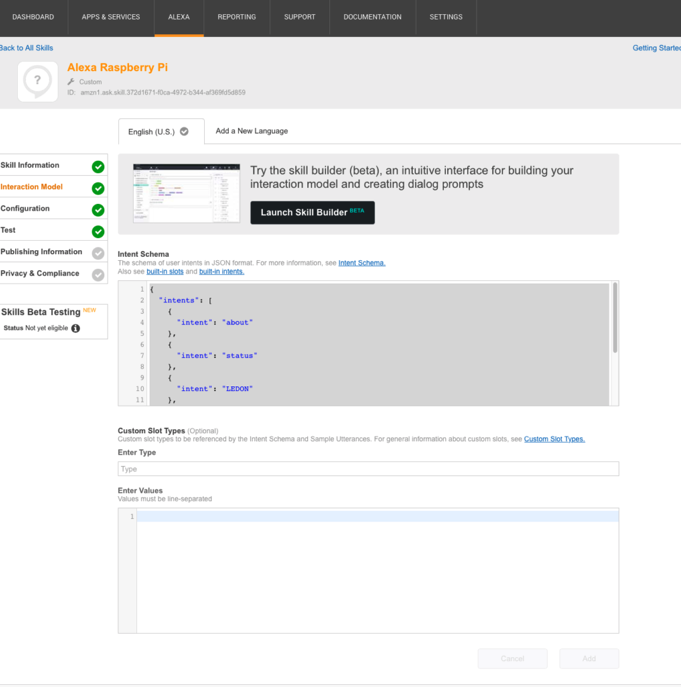Click the gray checkmark beside Publishing Information
681x687 pixels.
(x=98, y=253)
